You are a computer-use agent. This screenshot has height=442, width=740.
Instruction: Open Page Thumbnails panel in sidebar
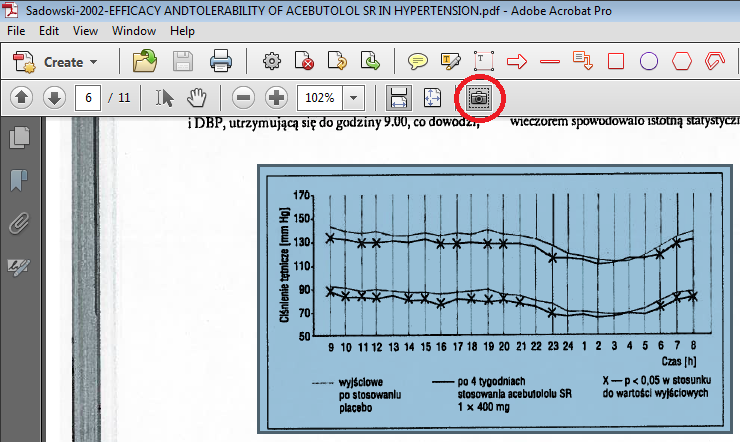[18, 138]
